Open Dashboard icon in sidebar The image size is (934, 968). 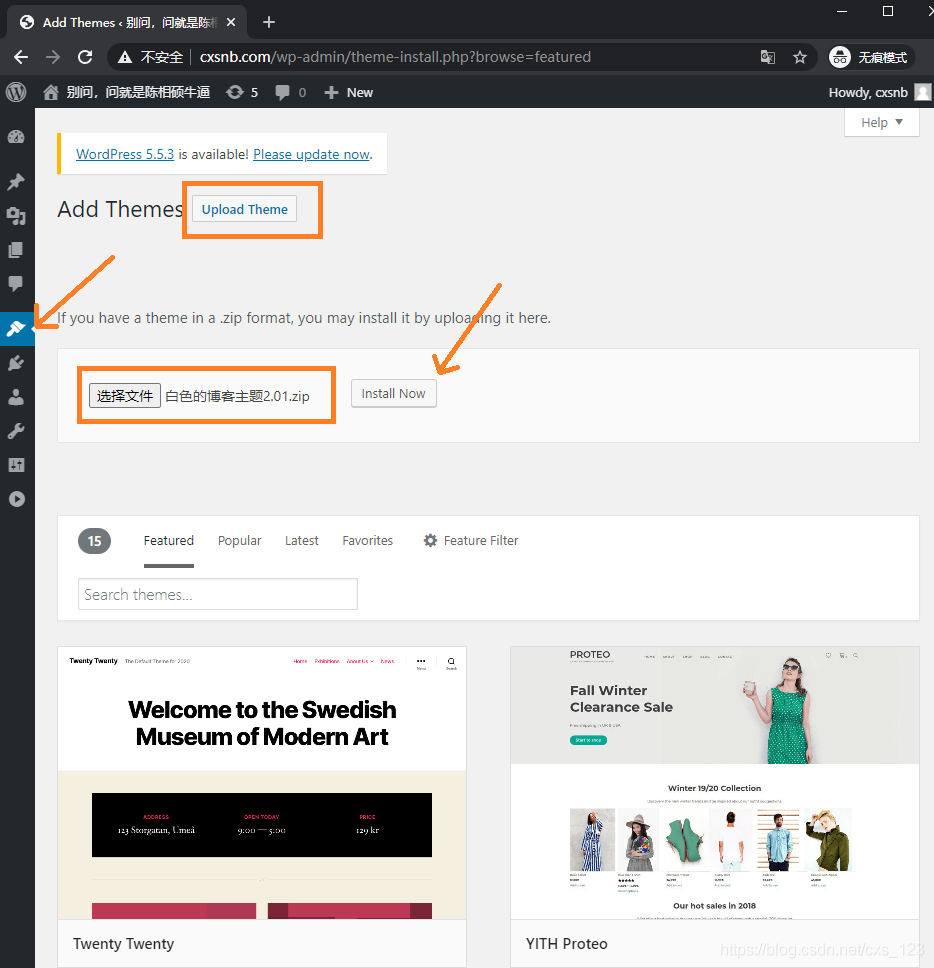pyautogui.click(x=16, y=137)
